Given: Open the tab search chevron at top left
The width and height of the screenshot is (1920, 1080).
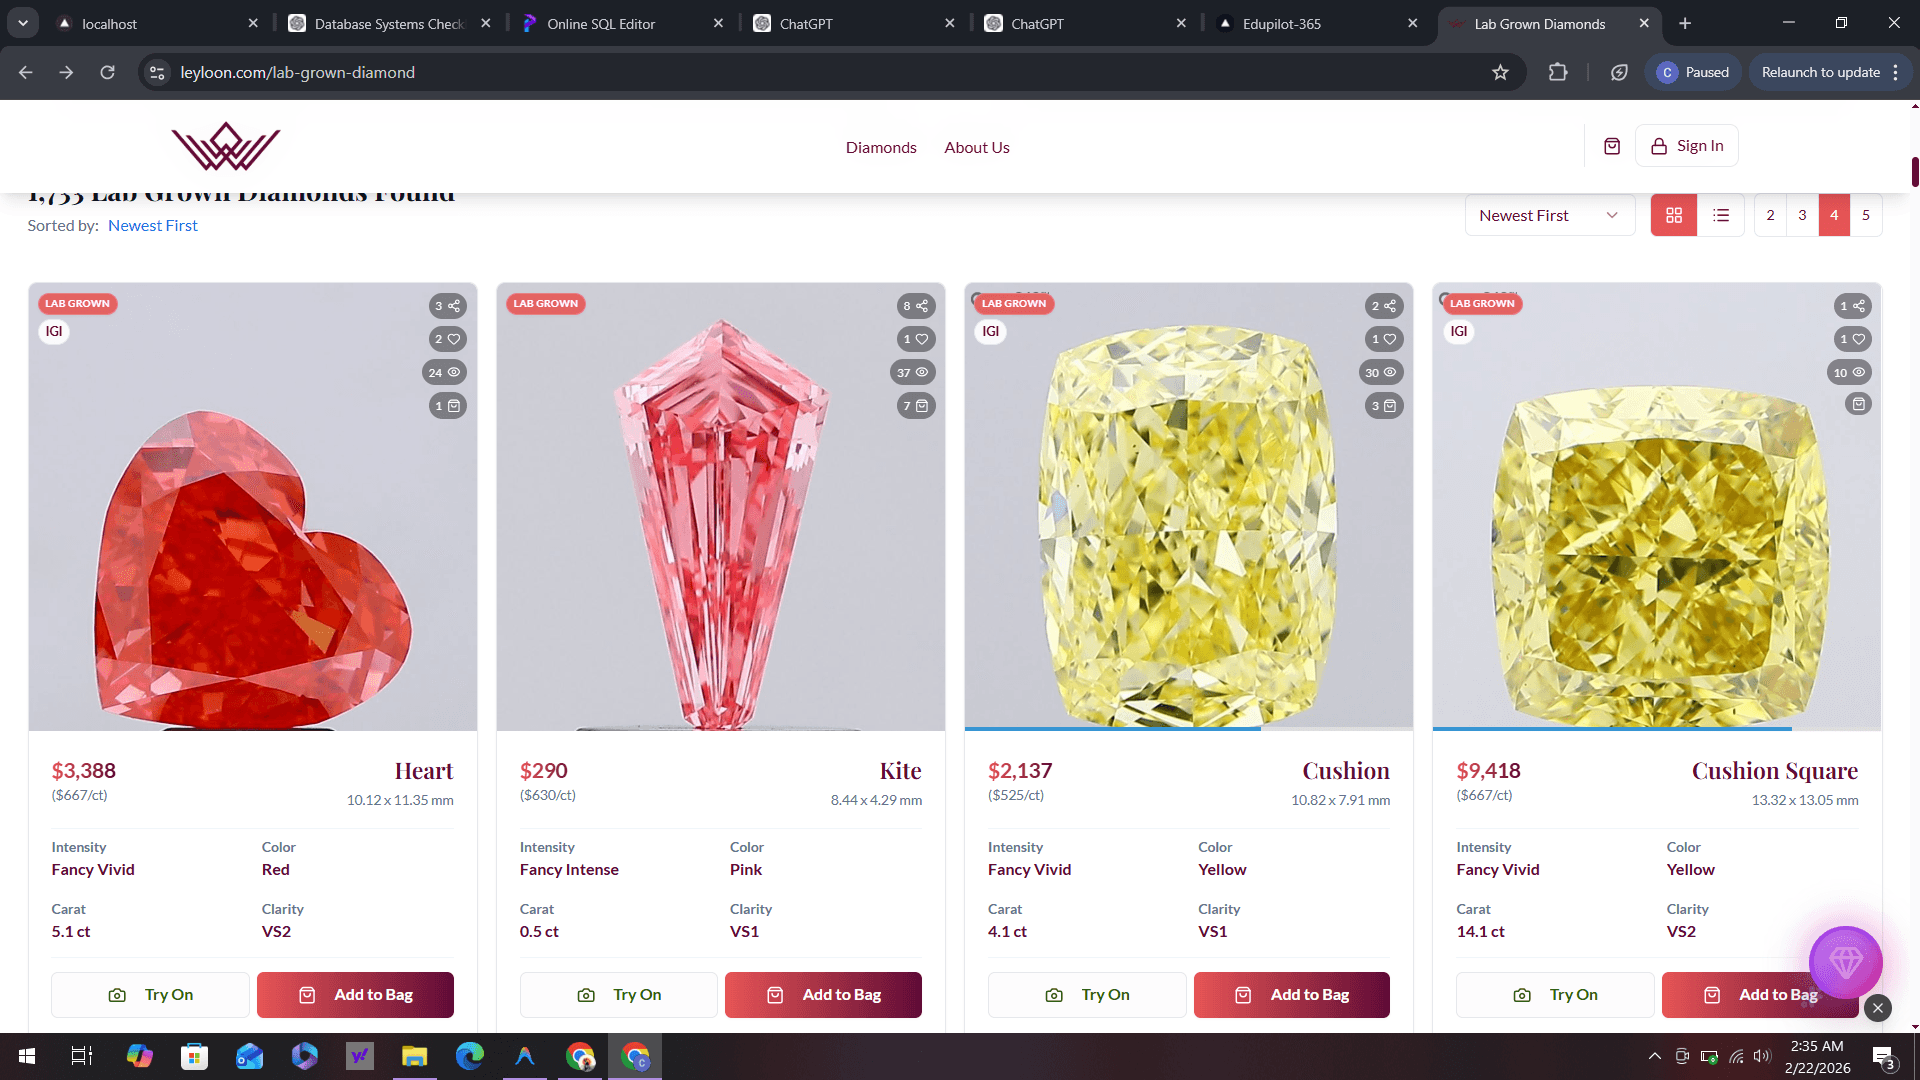Looking at the screenshot, I should 22,23.
